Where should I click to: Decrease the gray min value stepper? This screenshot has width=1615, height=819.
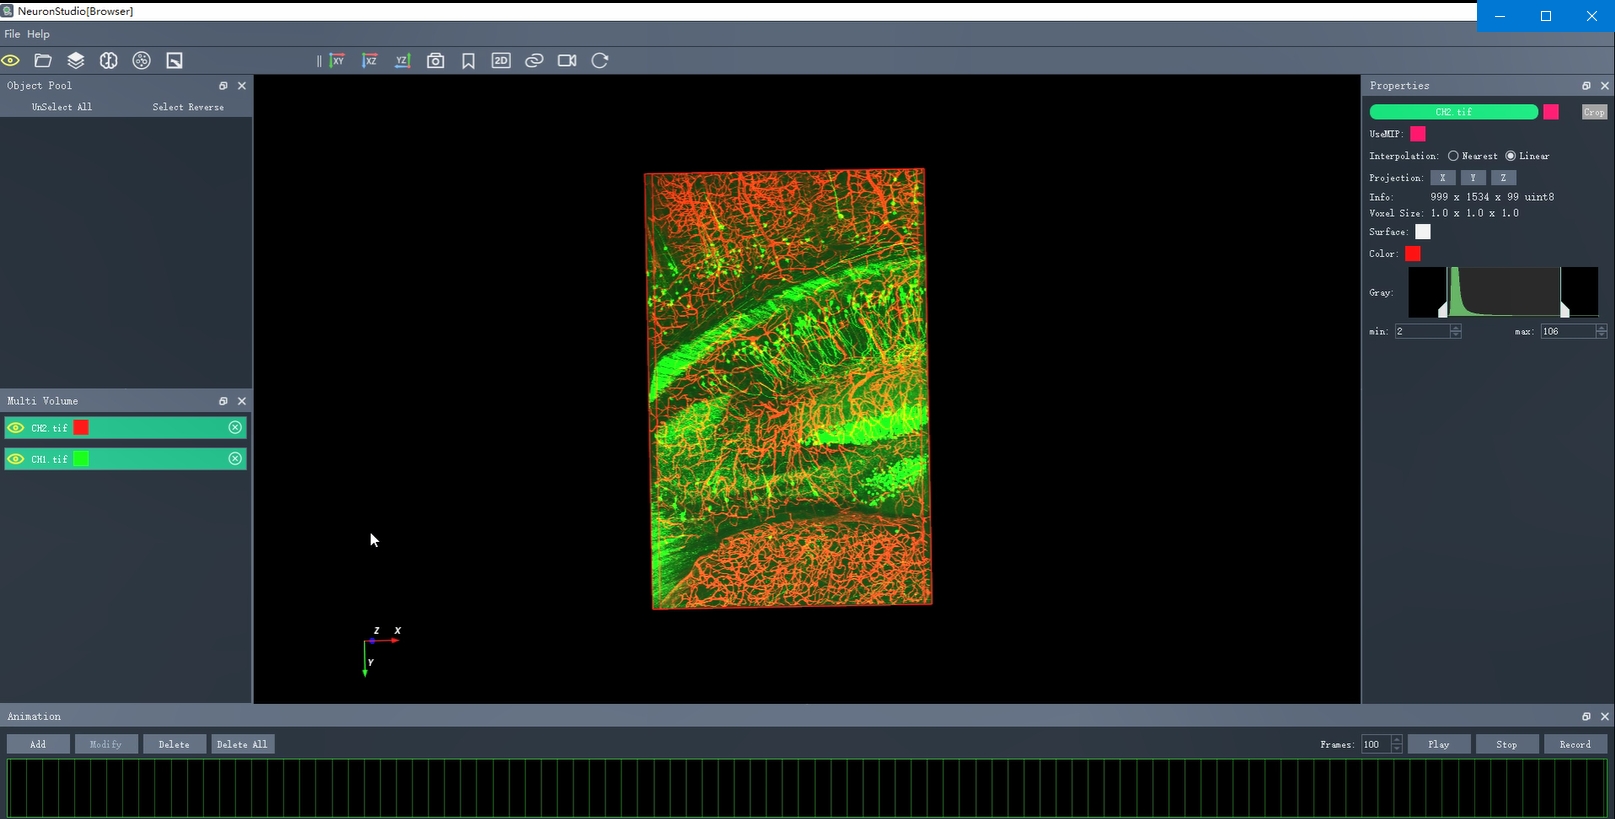click(x=1455, y=335)
